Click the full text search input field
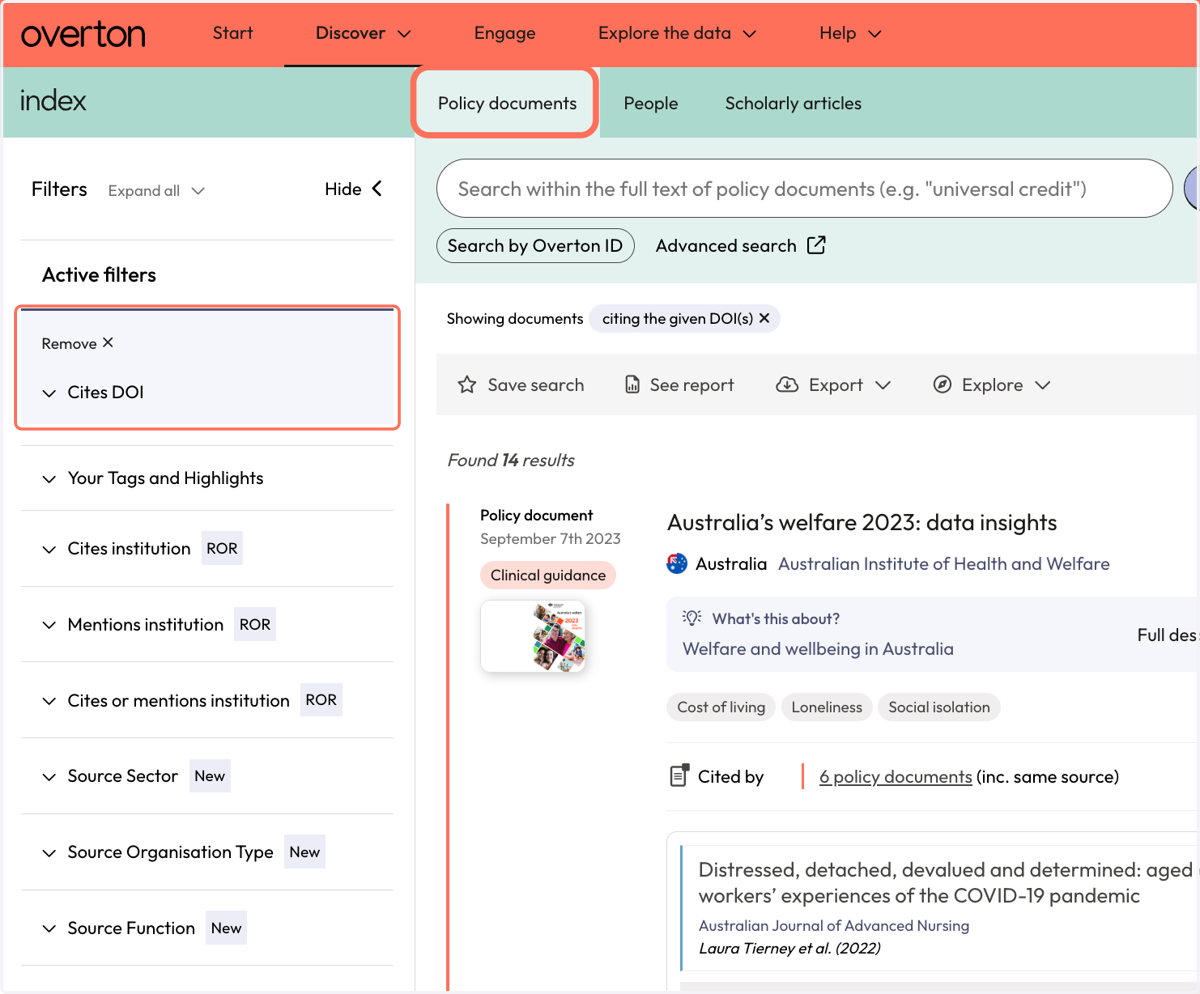The height and width of the screenshot is (994, 1200). [x=804, y=188]
